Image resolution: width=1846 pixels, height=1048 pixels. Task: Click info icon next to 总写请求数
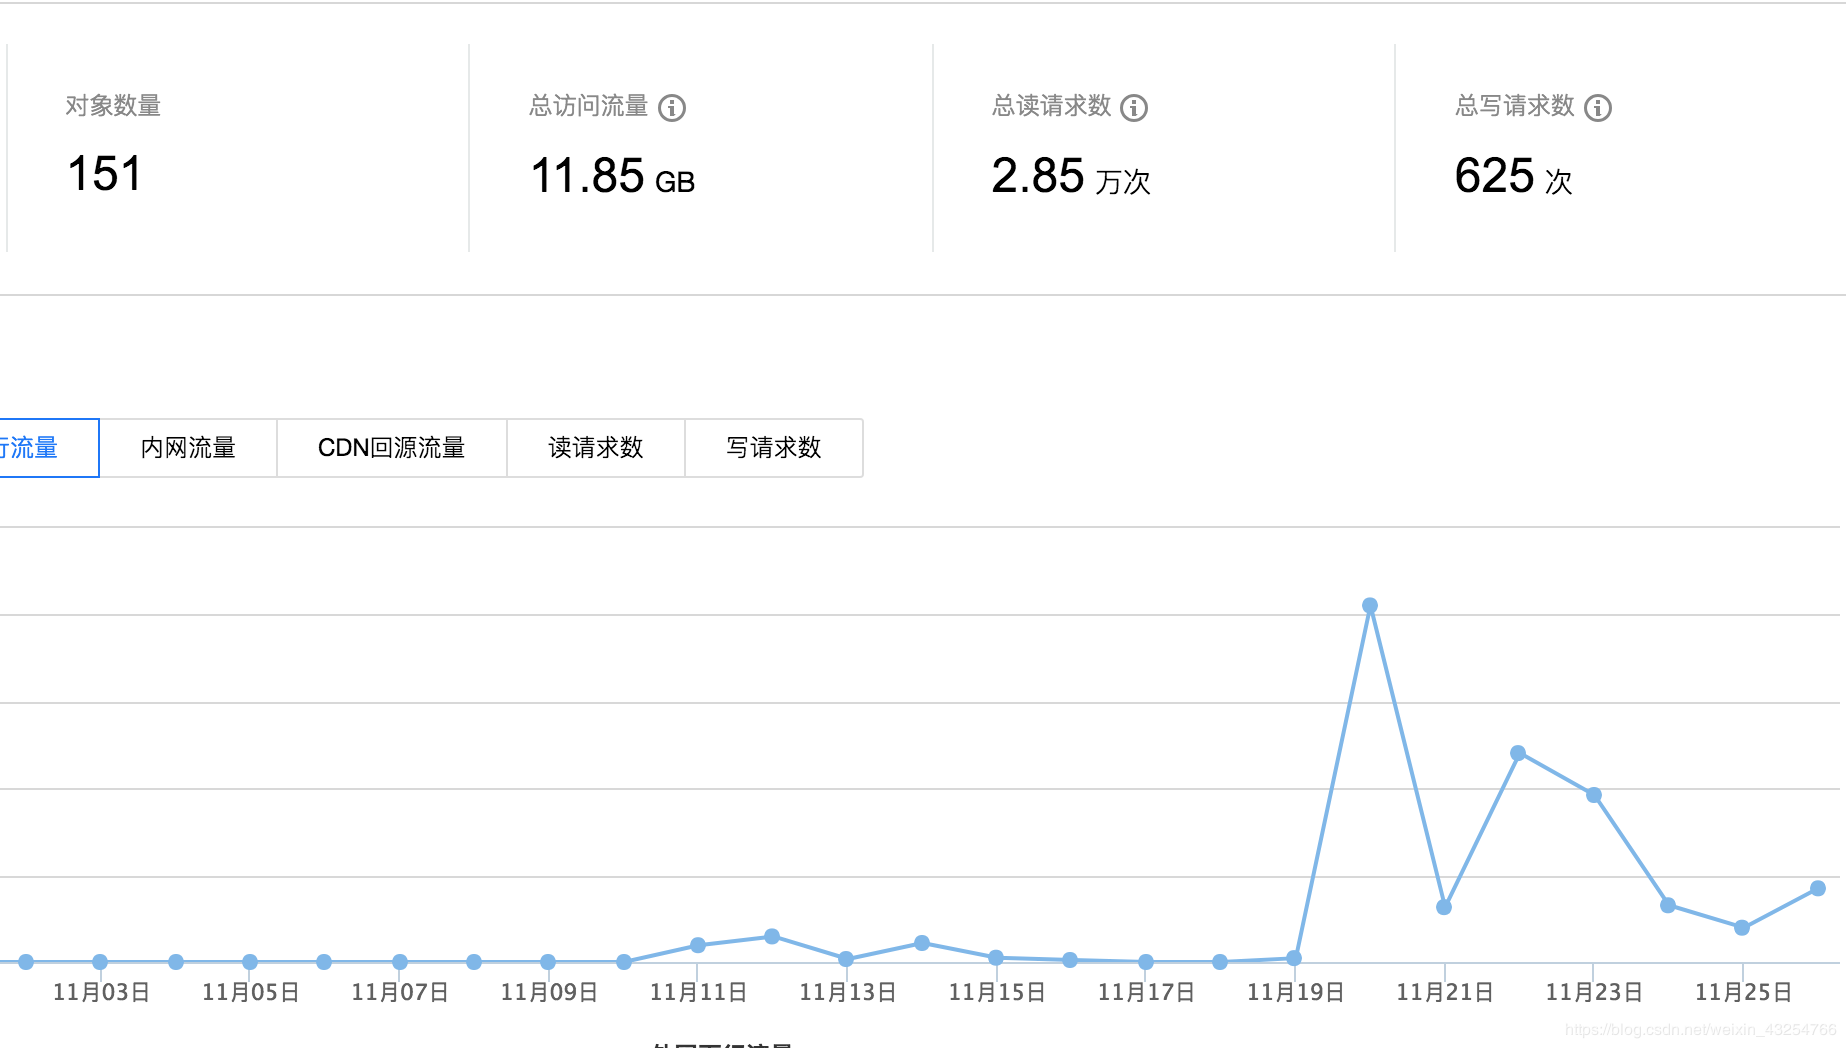[1598, 108]
